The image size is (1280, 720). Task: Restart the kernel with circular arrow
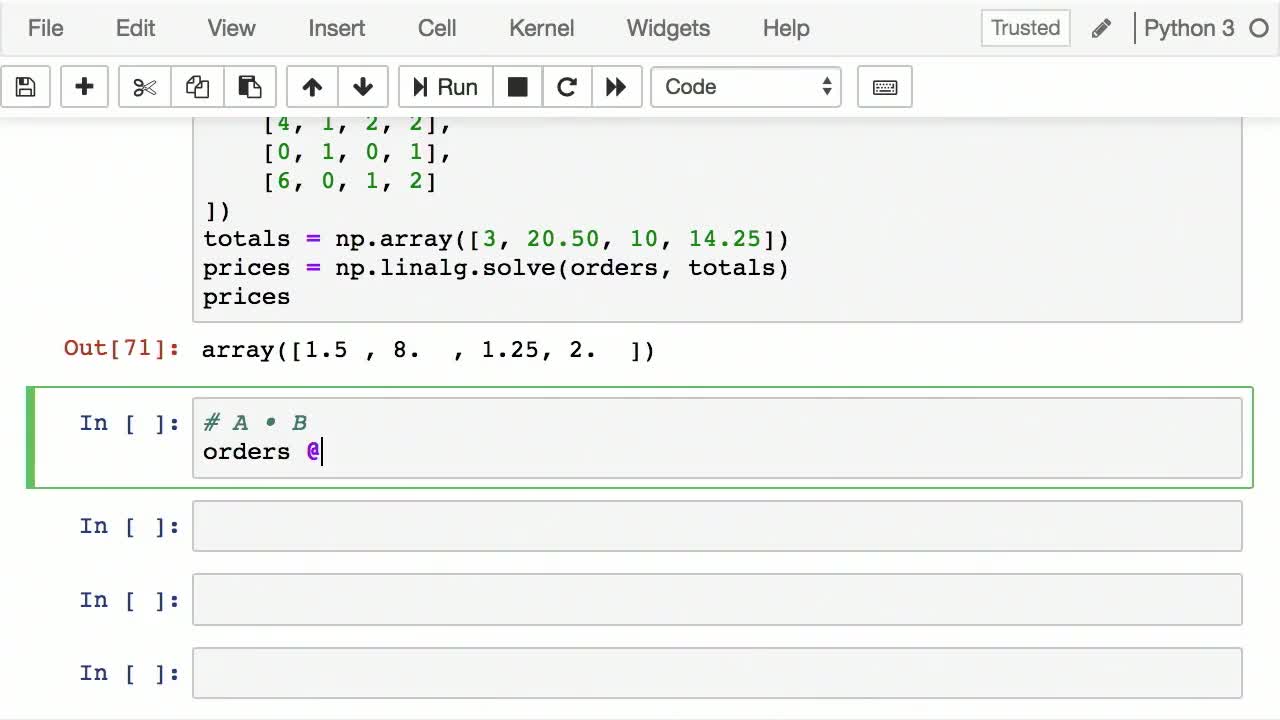click(566, 87)
